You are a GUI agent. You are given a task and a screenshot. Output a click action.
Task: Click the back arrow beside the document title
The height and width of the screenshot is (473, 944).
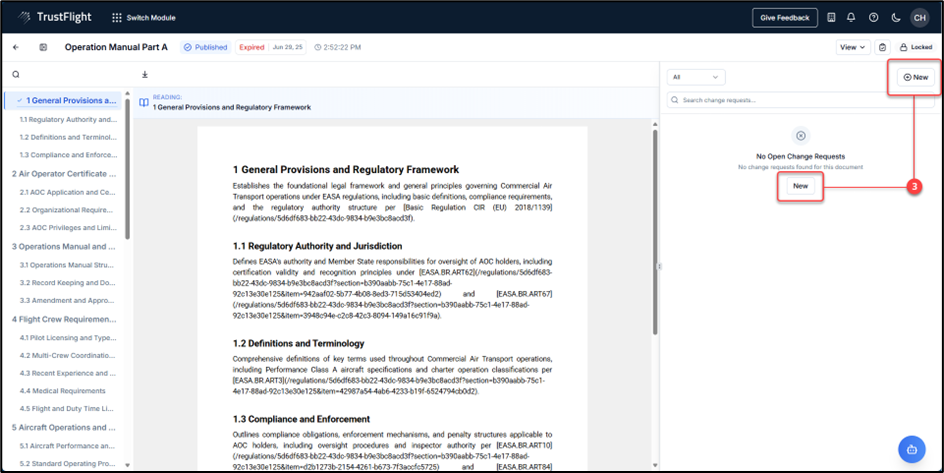[x=16, y=47]
